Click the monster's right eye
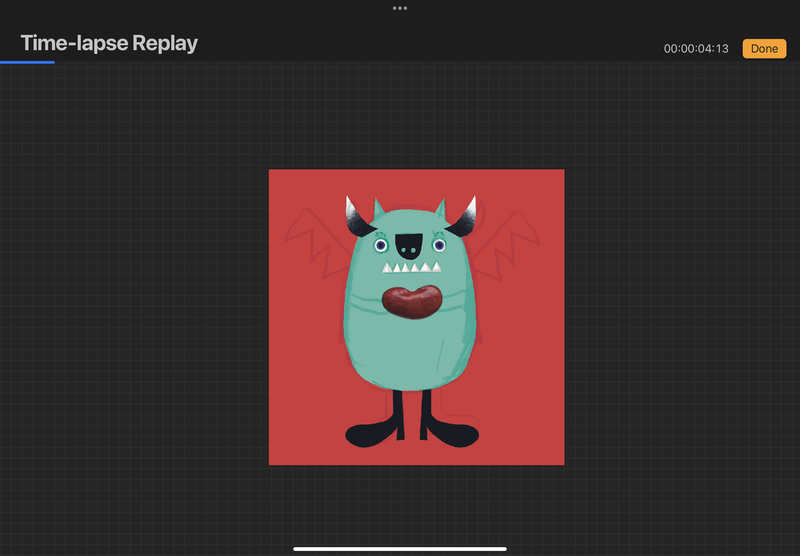The image size is (800, 556). click(438, 245)
